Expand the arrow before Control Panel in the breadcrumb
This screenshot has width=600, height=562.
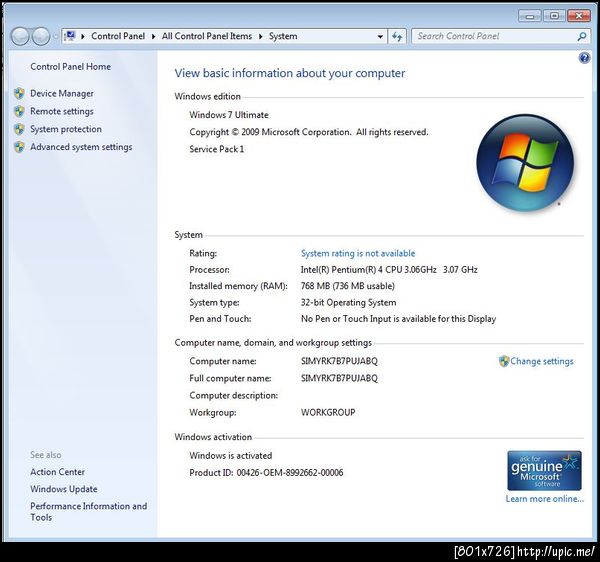coord(83,36)
